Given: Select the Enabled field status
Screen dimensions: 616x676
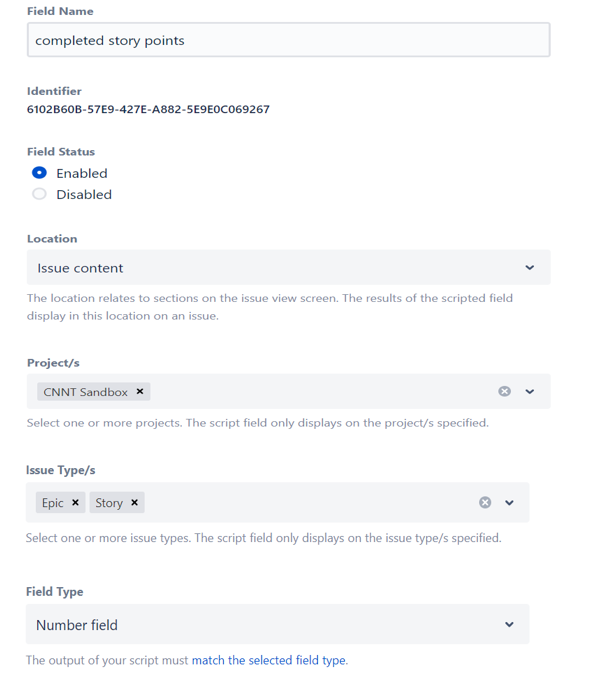Looking at the screenshot, I should point(39,173).
